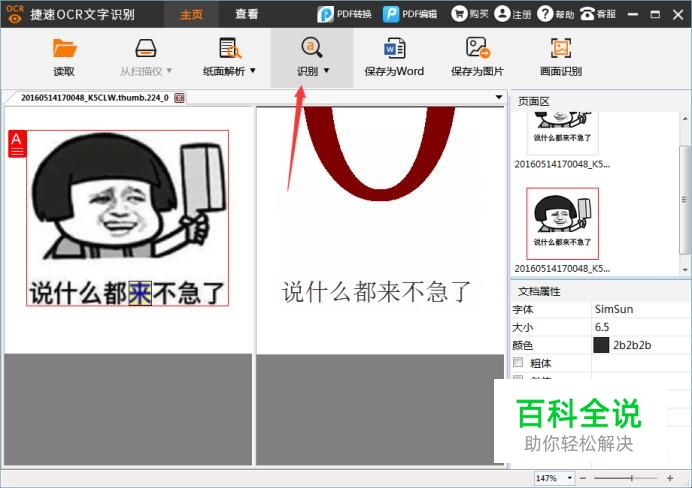Click the 帮助 question mark icon
This screenshot has width=692, height=488.
[545, 14]
